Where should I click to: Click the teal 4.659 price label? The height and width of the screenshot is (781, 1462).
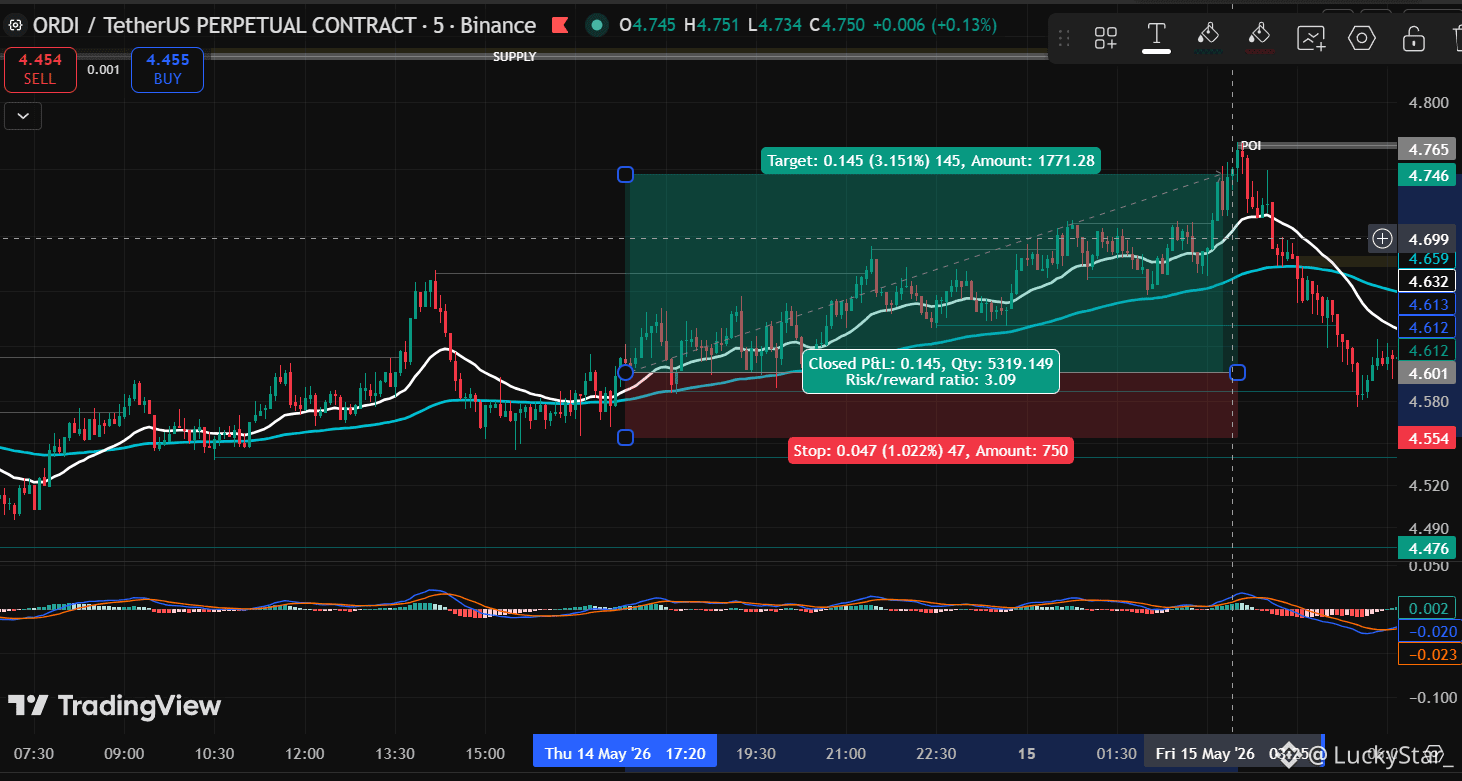[x=1427, y=258]
